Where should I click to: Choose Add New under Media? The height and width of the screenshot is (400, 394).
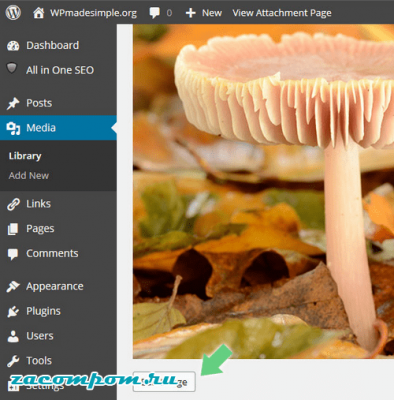29,175
